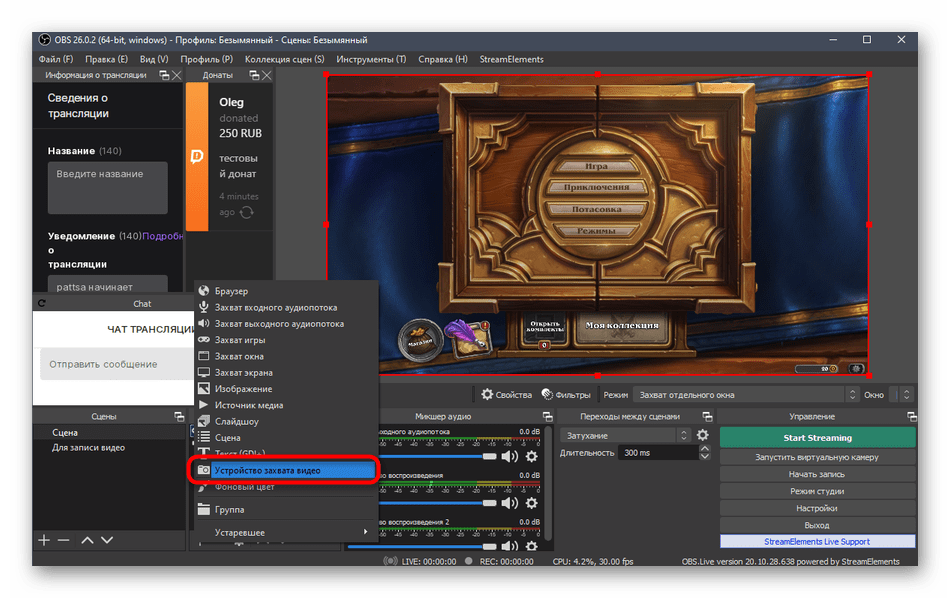Move the scene up with arrow icon
This screenshot has height=598, width=950.
[87, 540]
